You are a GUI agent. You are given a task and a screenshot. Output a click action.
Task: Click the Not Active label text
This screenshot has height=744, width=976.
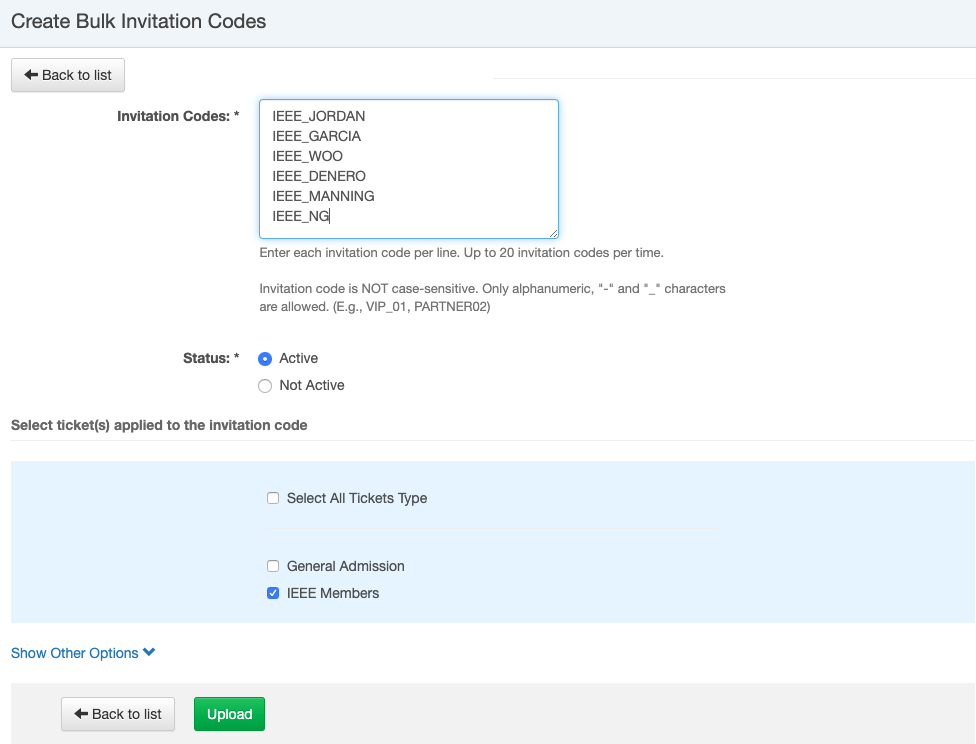click(x=312, y=385)
